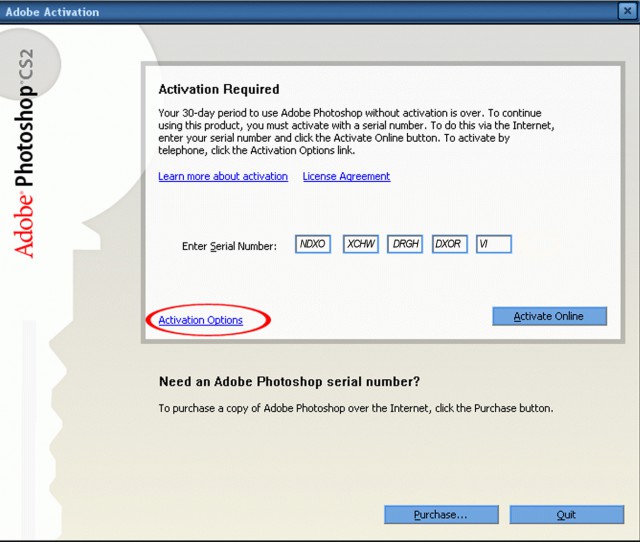Click the 'To purchase a copy' instruction text
This screenshot has height=542, width=640.
[x=356, y=408]
